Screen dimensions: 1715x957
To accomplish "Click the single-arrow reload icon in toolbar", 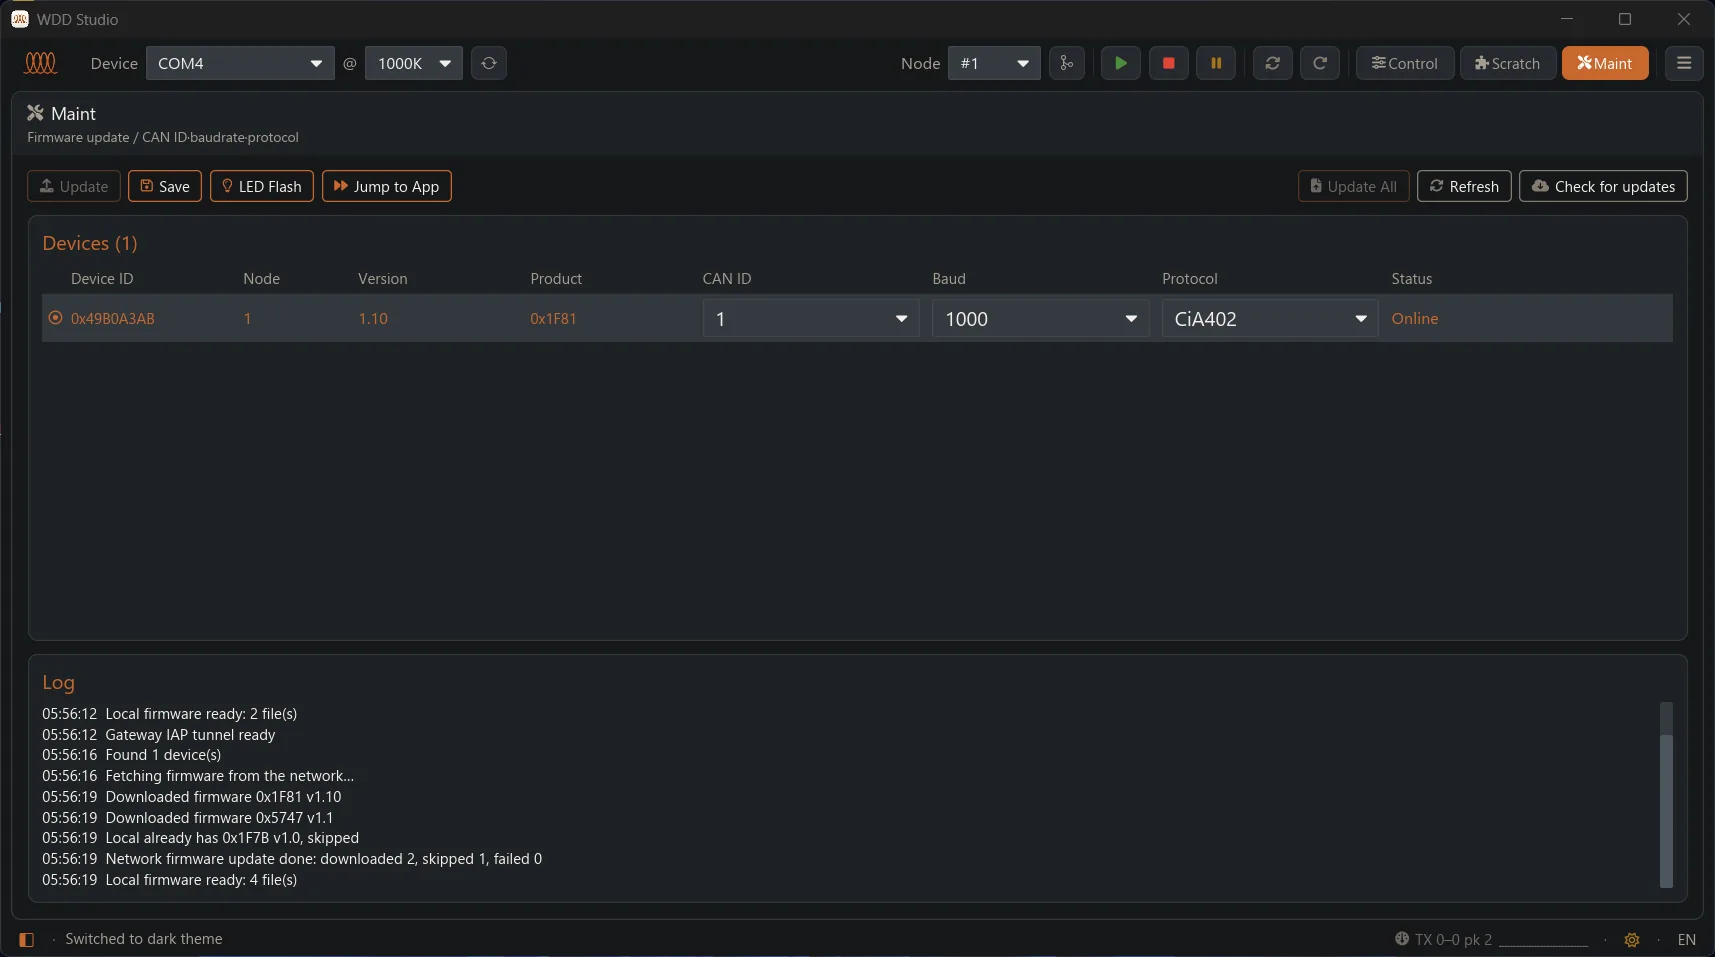I will pos(1320,63).
